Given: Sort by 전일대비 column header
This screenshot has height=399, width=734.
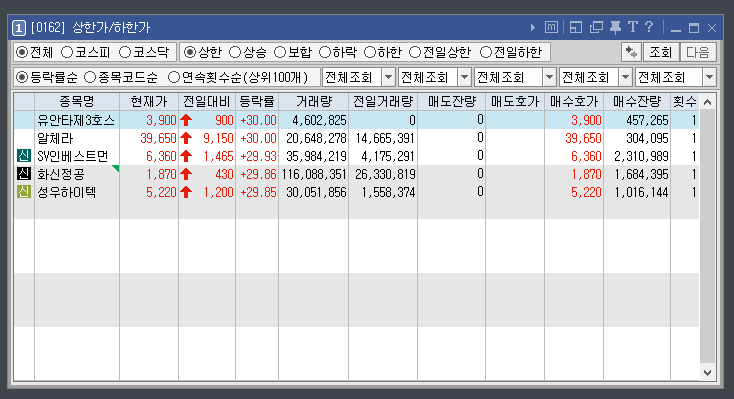Looking at the screenshot, I should [207, 102].
